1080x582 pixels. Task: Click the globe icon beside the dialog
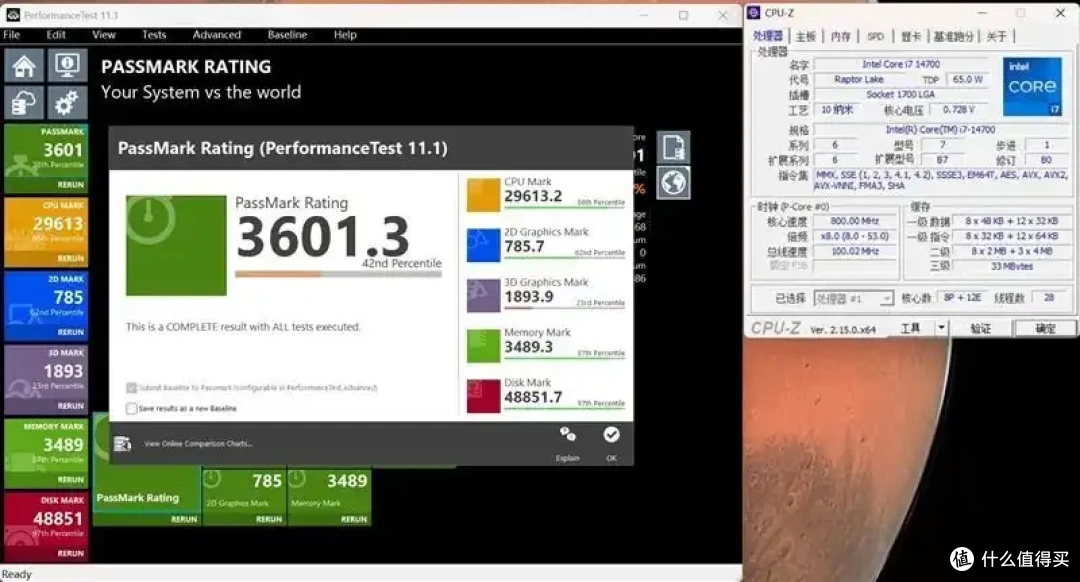point(673,183)
